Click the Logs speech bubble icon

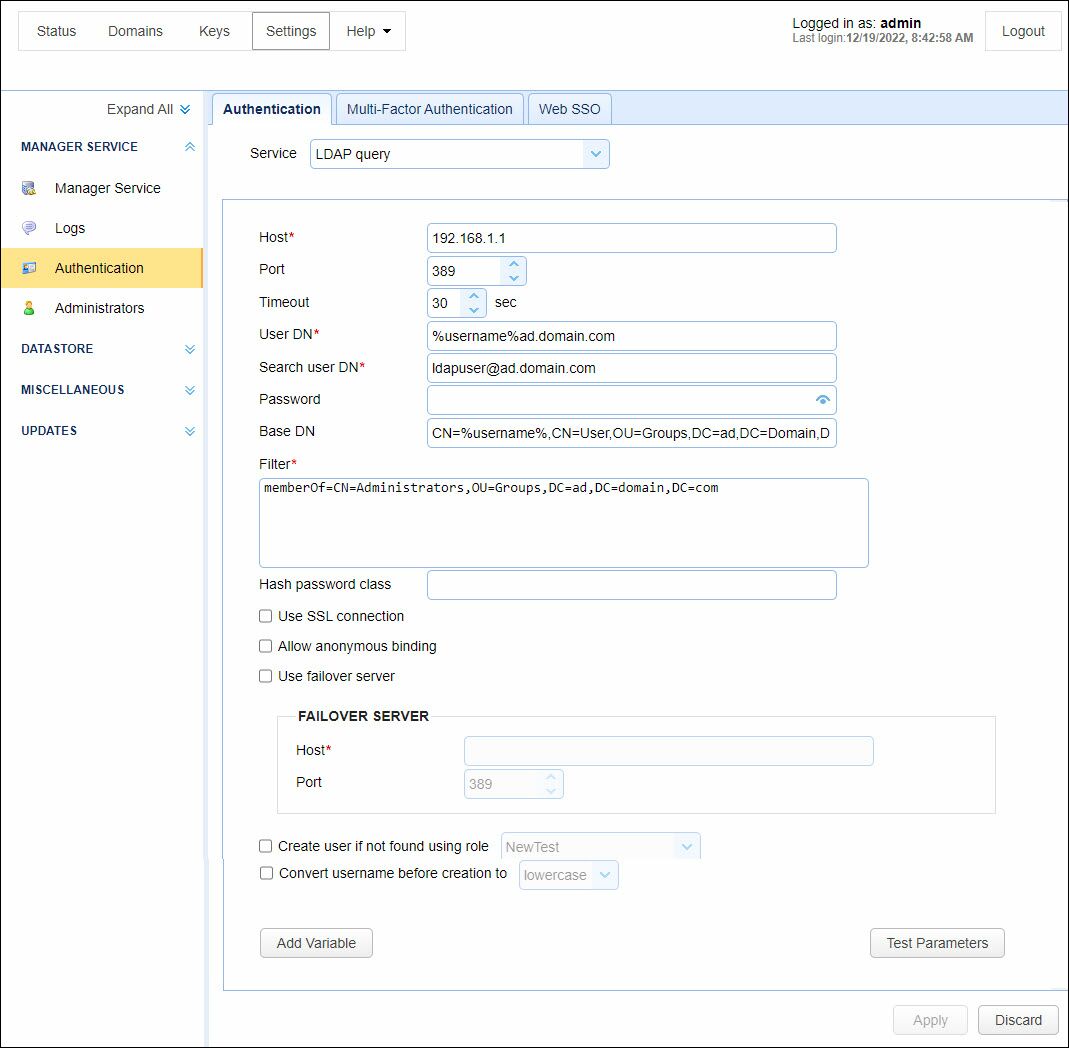29,228
